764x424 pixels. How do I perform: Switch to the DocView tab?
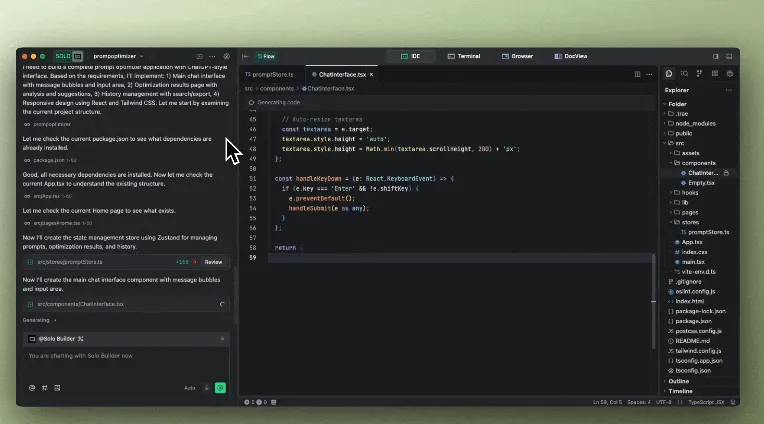pyautogui.click(x=571, y=57)
